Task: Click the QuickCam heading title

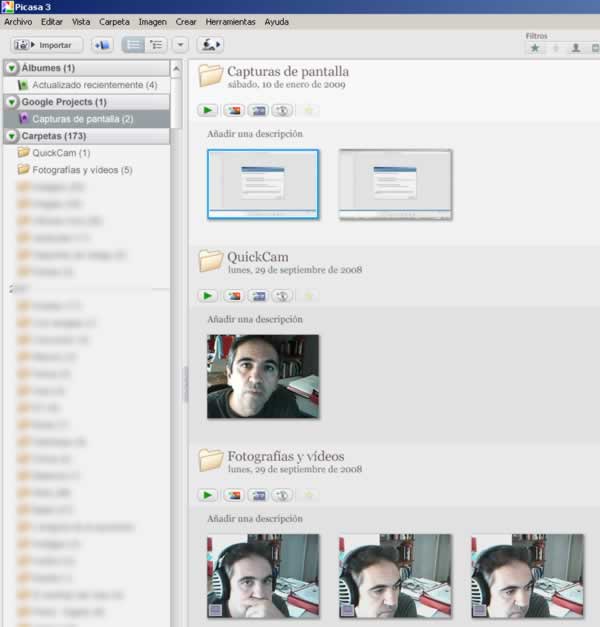Action: coord(258,257)
